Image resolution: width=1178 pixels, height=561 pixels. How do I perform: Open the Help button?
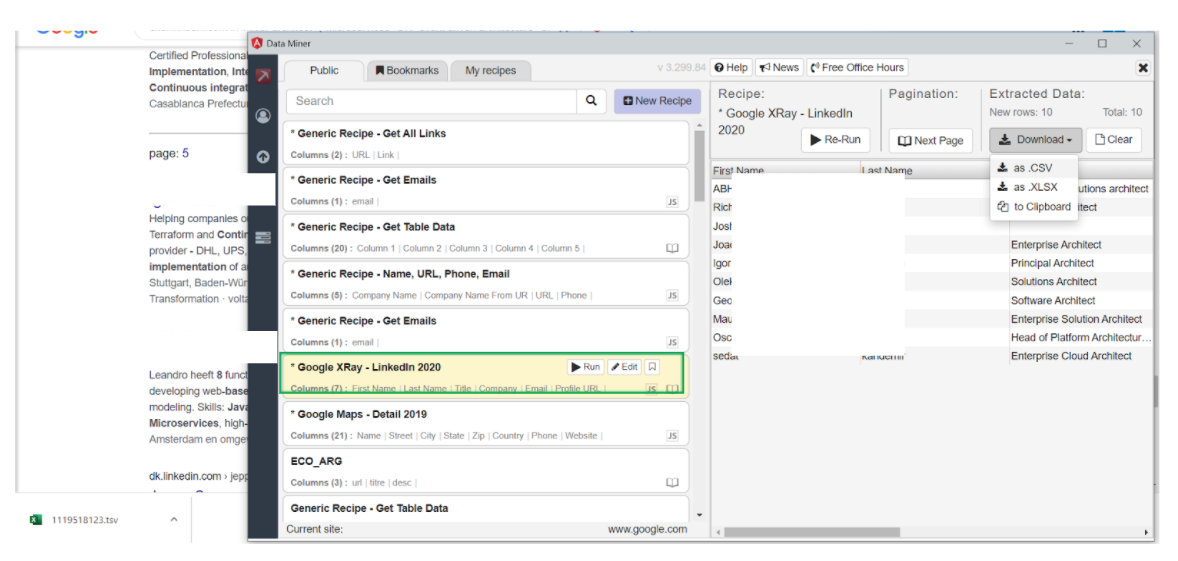[x=731, y=68]
